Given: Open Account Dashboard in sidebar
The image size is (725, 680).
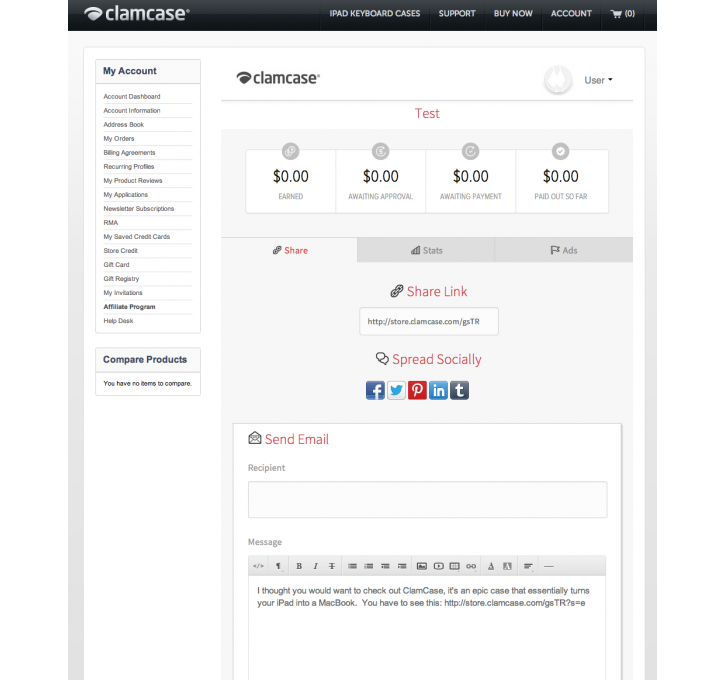Looking at the screenshot, I should (132, 97).
